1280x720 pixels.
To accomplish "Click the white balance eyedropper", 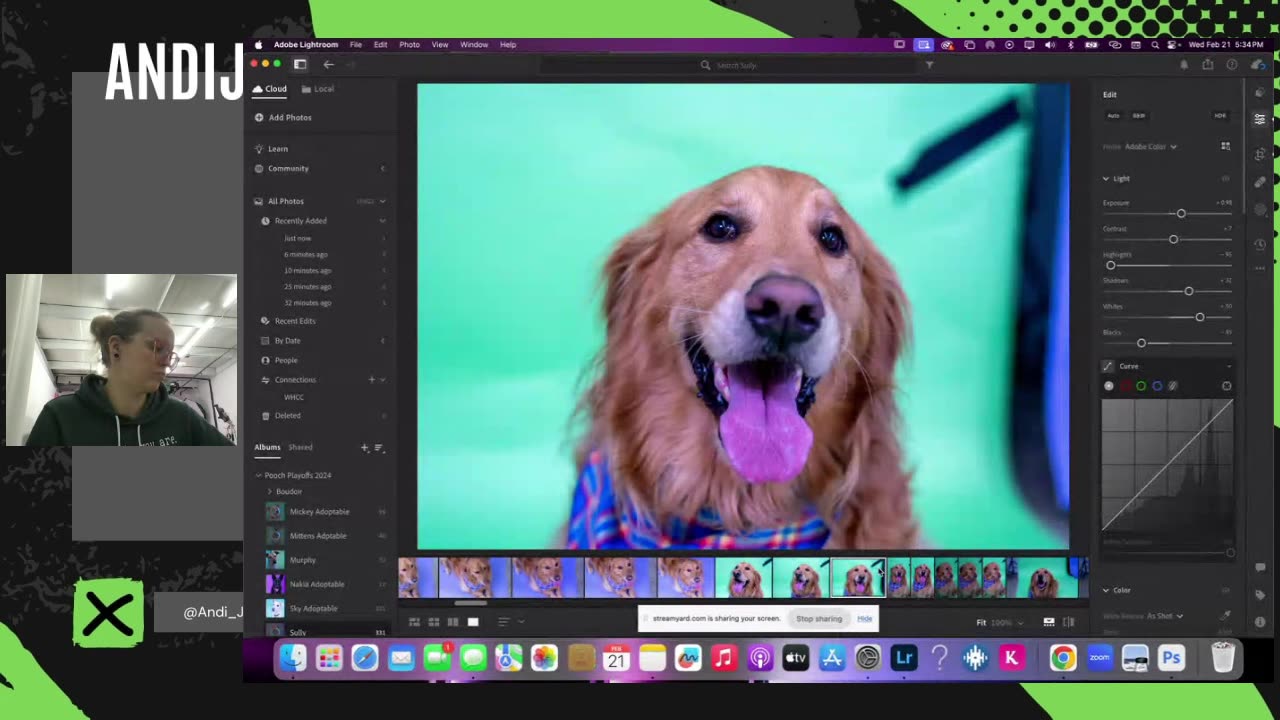I will pos(1227,616).
